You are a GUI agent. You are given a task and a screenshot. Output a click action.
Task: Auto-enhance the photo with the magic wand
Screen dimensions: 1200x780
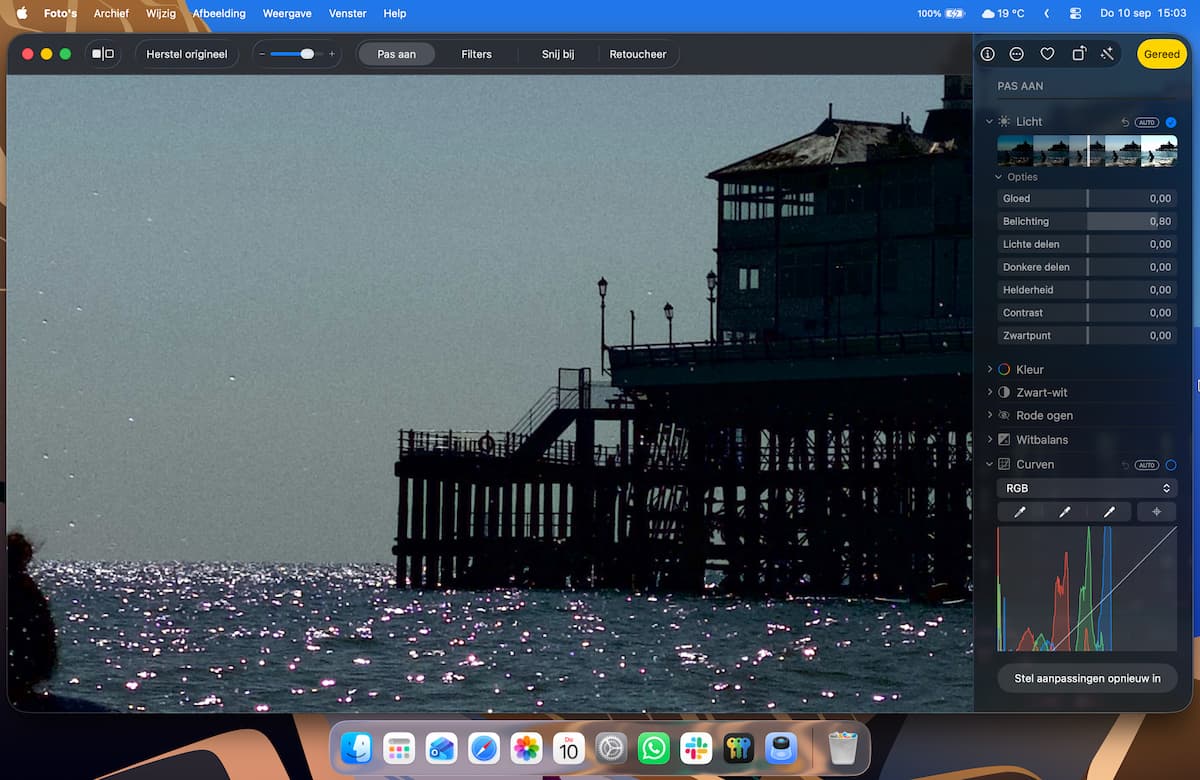pos(1107,54)
